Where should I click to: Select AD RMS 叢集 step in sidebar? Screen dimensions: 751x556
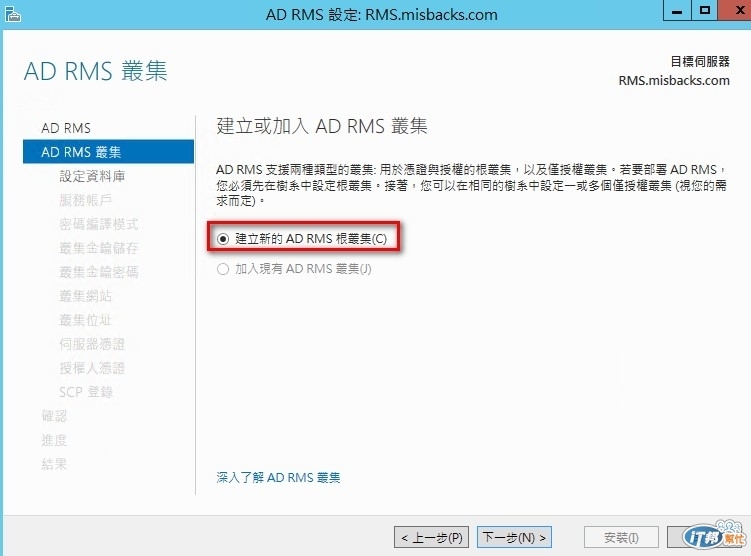[x=108, y=152]
